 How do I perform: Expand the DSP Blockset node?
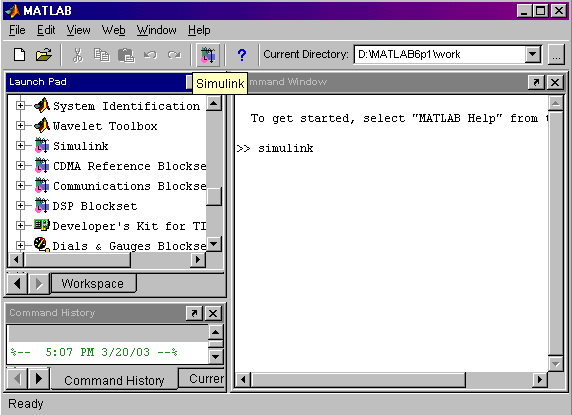coord(20,206)
